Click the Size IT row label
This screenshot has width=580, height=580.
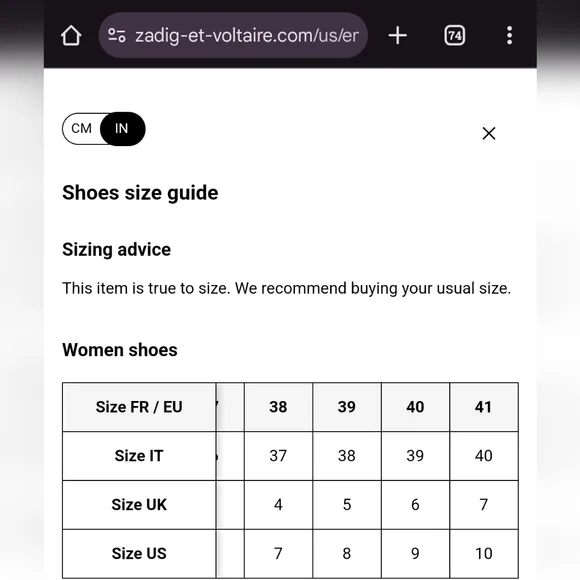[139, 456]
